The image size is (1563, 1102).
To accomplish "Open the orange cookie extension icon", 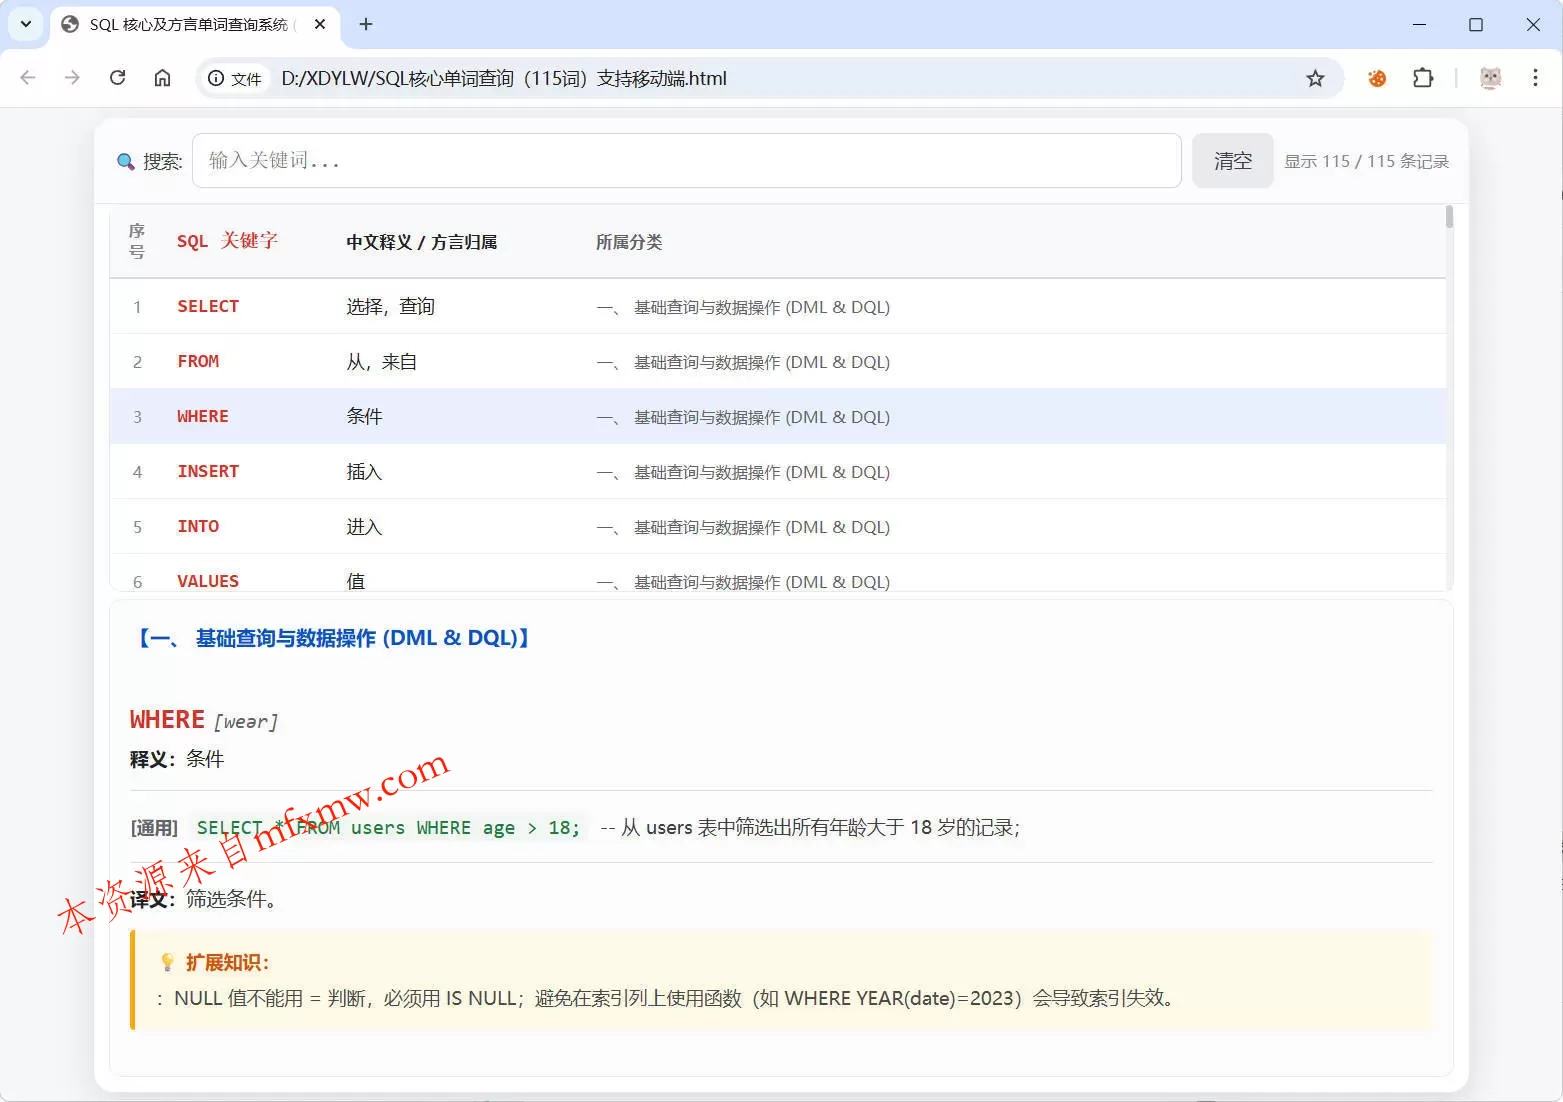I will (1377, 78).
